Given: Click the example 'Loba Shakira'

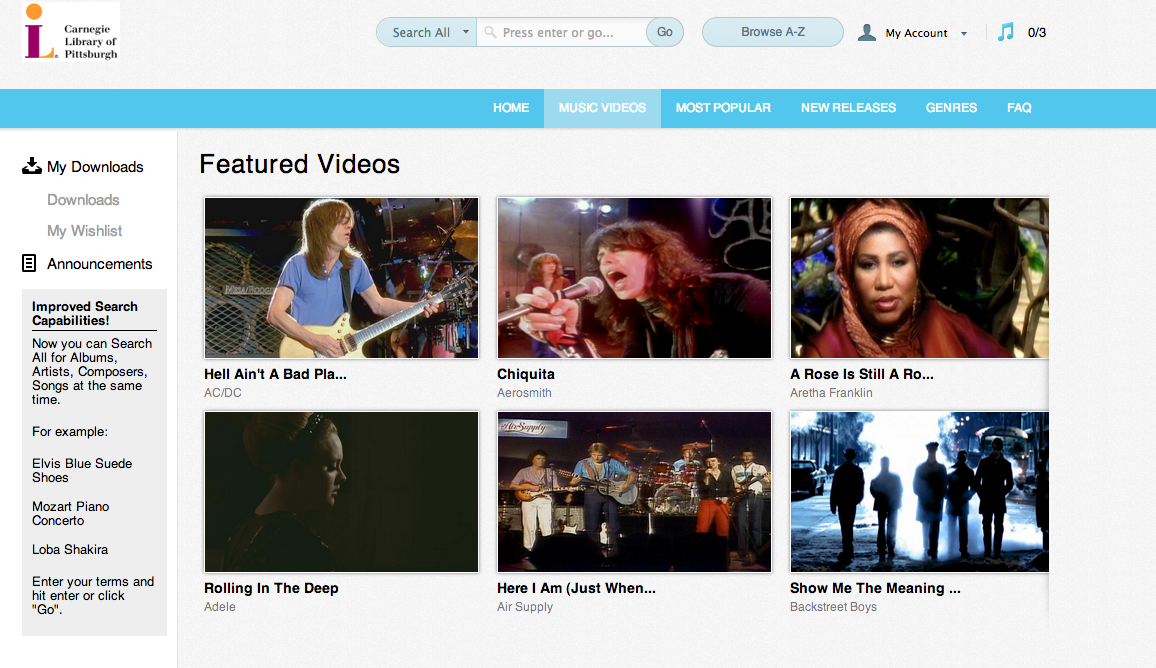Looking at the screenshot, I should pyautogui.click(x=70, y=549).
